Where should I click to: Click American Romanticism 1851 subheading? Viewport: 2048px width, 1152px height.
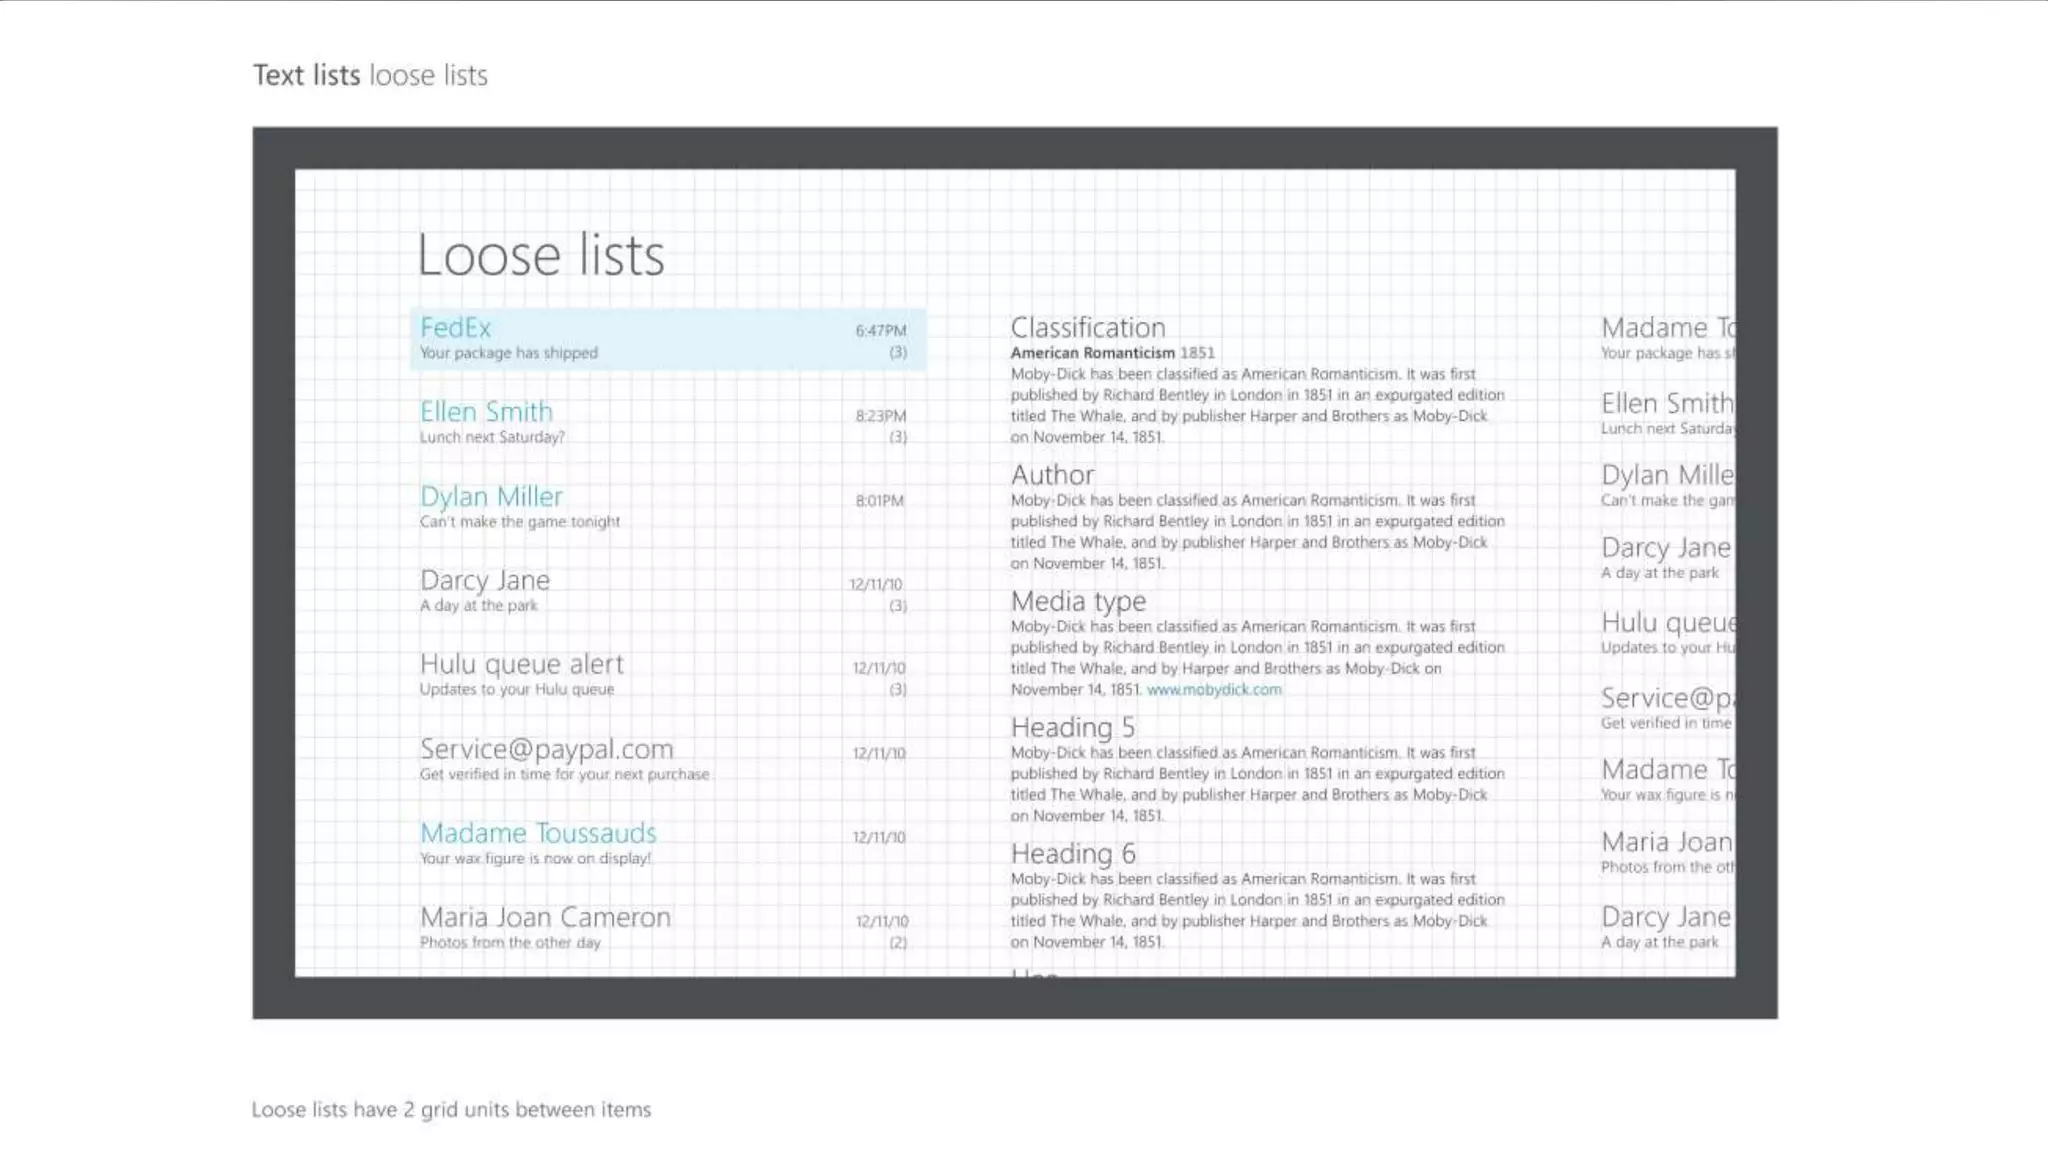(1112, 353)
